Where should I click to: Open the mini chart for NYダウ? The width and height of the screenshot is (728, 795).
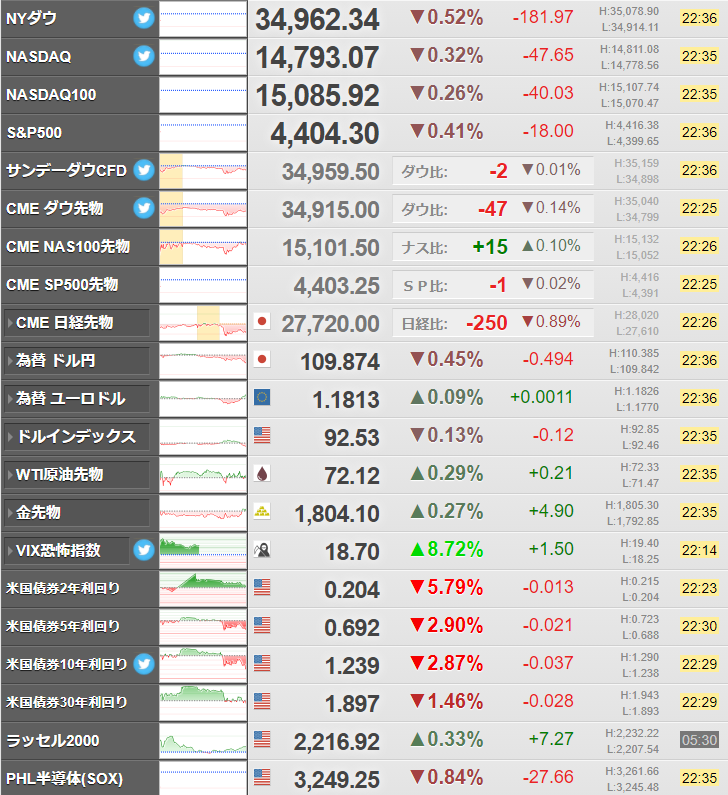[203, 19]
